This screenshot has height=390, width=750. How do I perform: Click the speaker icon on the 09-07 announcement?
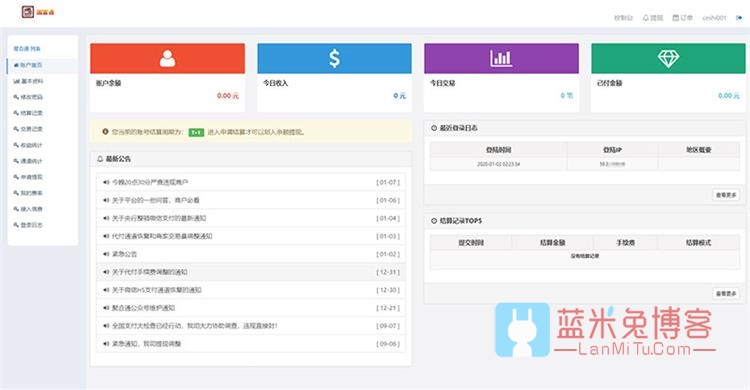pyautogui.click(x=106, y=326)
